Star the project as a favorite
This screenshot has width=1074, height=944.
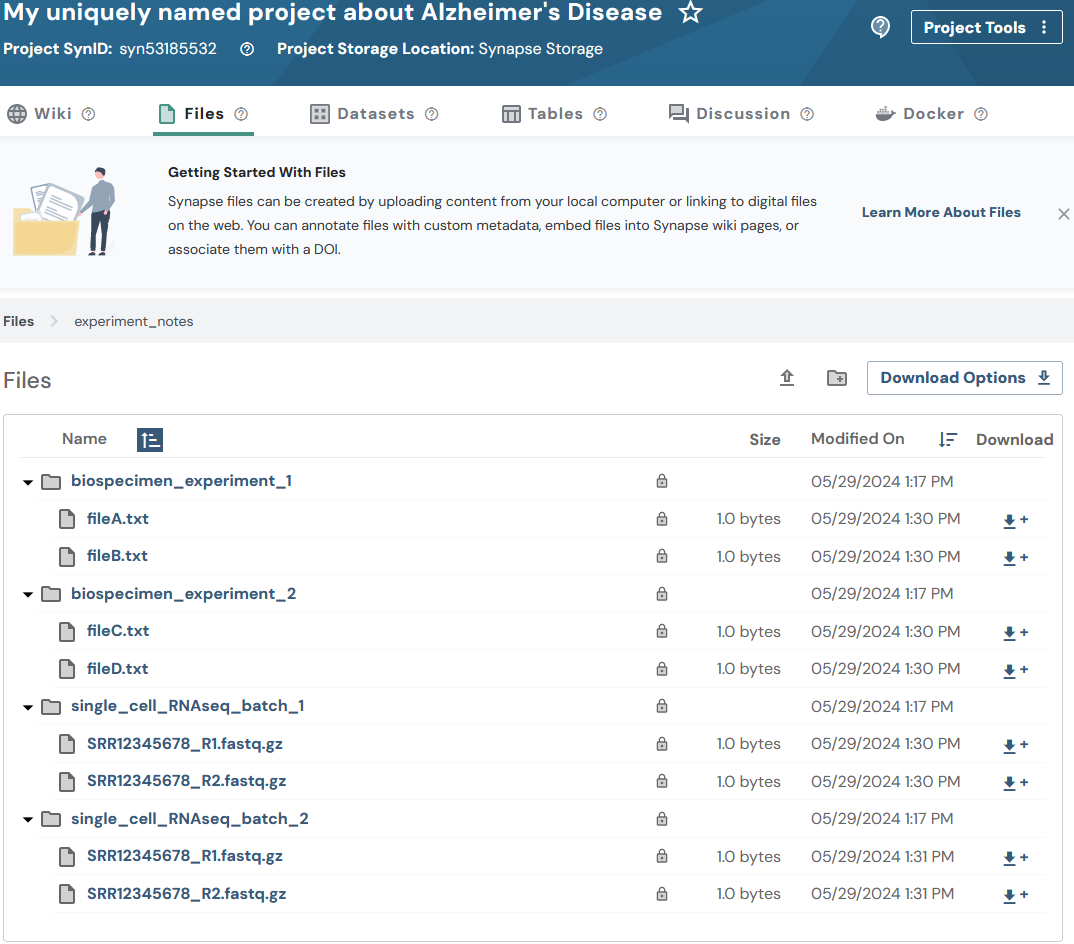click(690, 13)
